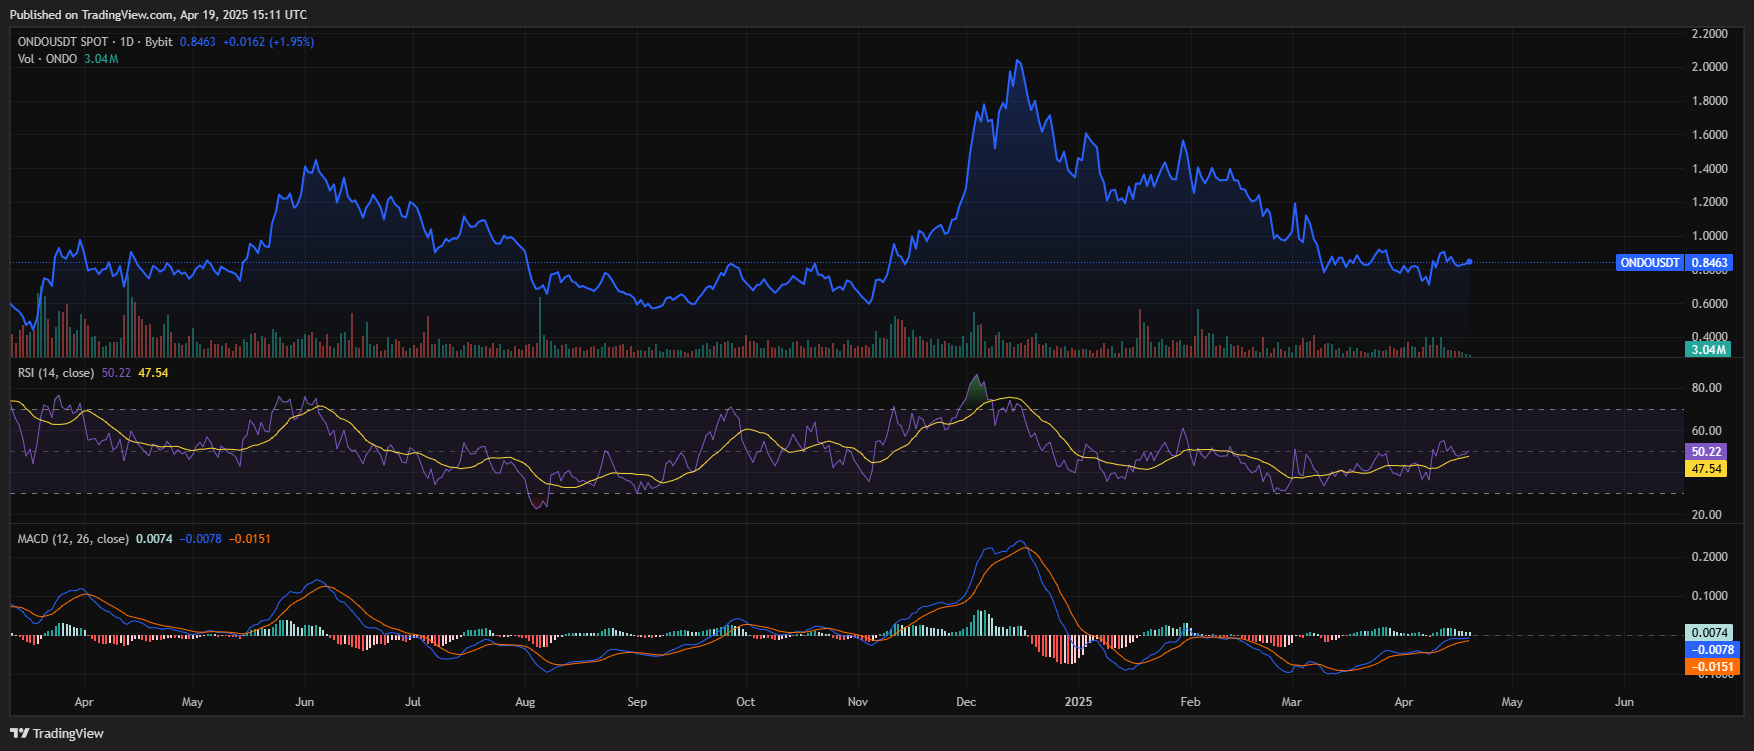Click the green 3.04M volume tag
The image size is (1754, 751).
point(1707,350)
